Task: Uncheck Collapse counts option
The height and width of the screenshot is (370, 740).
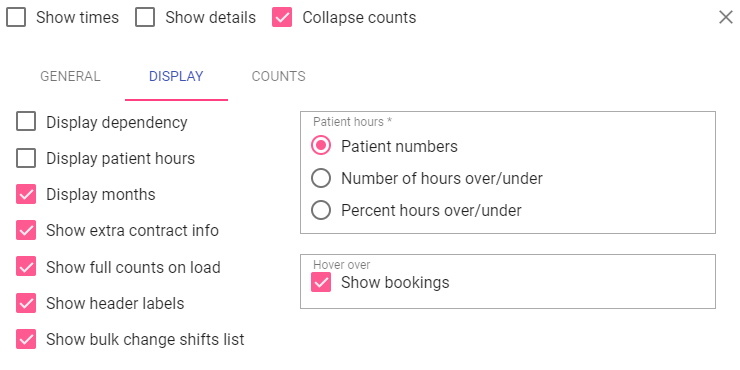Action: pos(282,17)
